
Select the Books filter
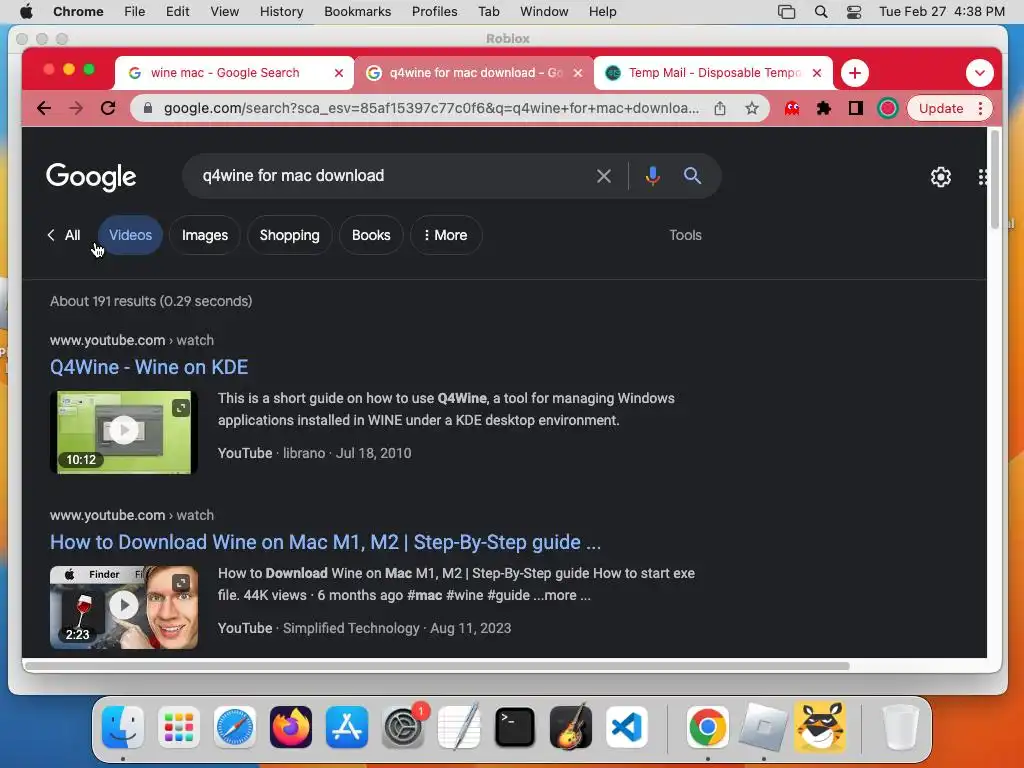371,235
